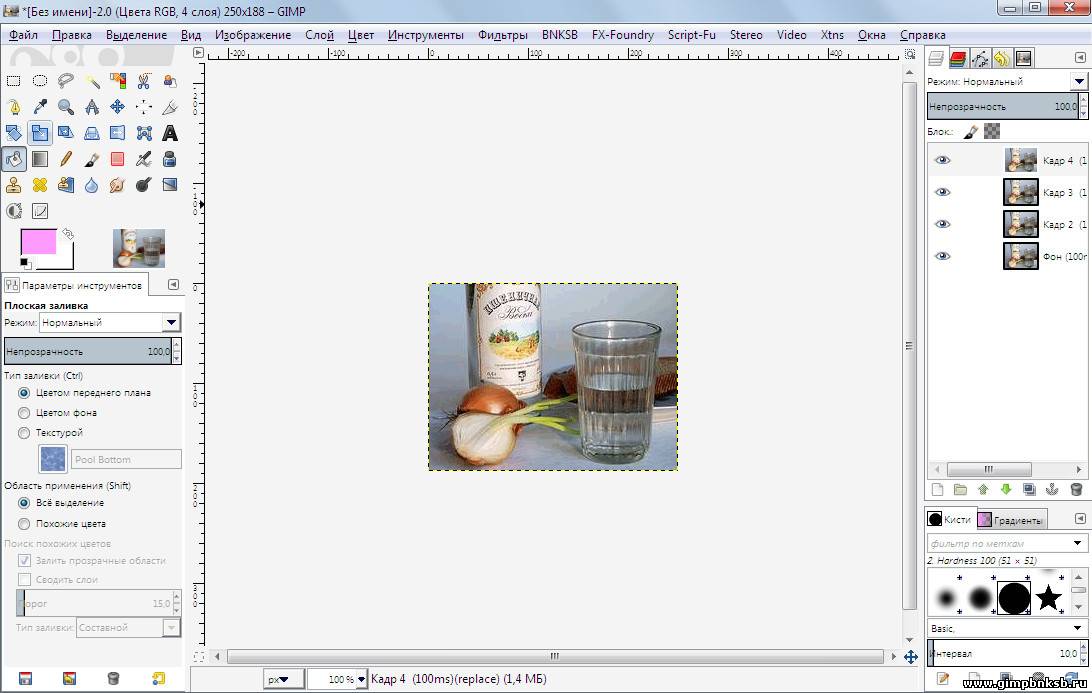Select the Smudge finger tool
This screenshot has height=693, width=1092.
[x=118, y=185]
